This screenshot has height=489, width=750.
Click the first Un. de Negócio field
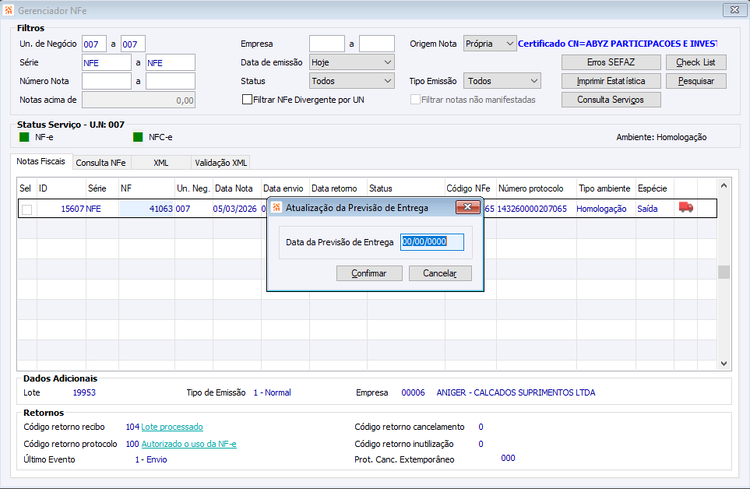(94, 44)
